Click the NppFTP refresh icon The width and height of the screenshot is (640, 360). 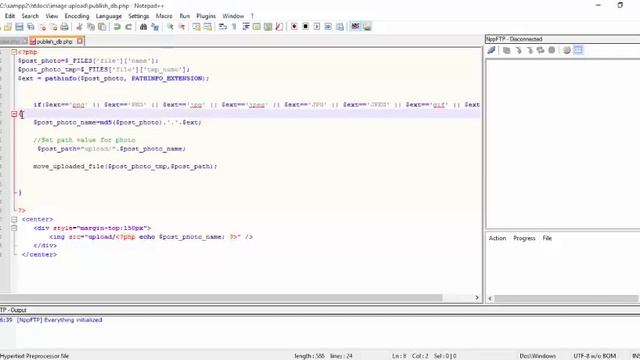coord(540,50)
